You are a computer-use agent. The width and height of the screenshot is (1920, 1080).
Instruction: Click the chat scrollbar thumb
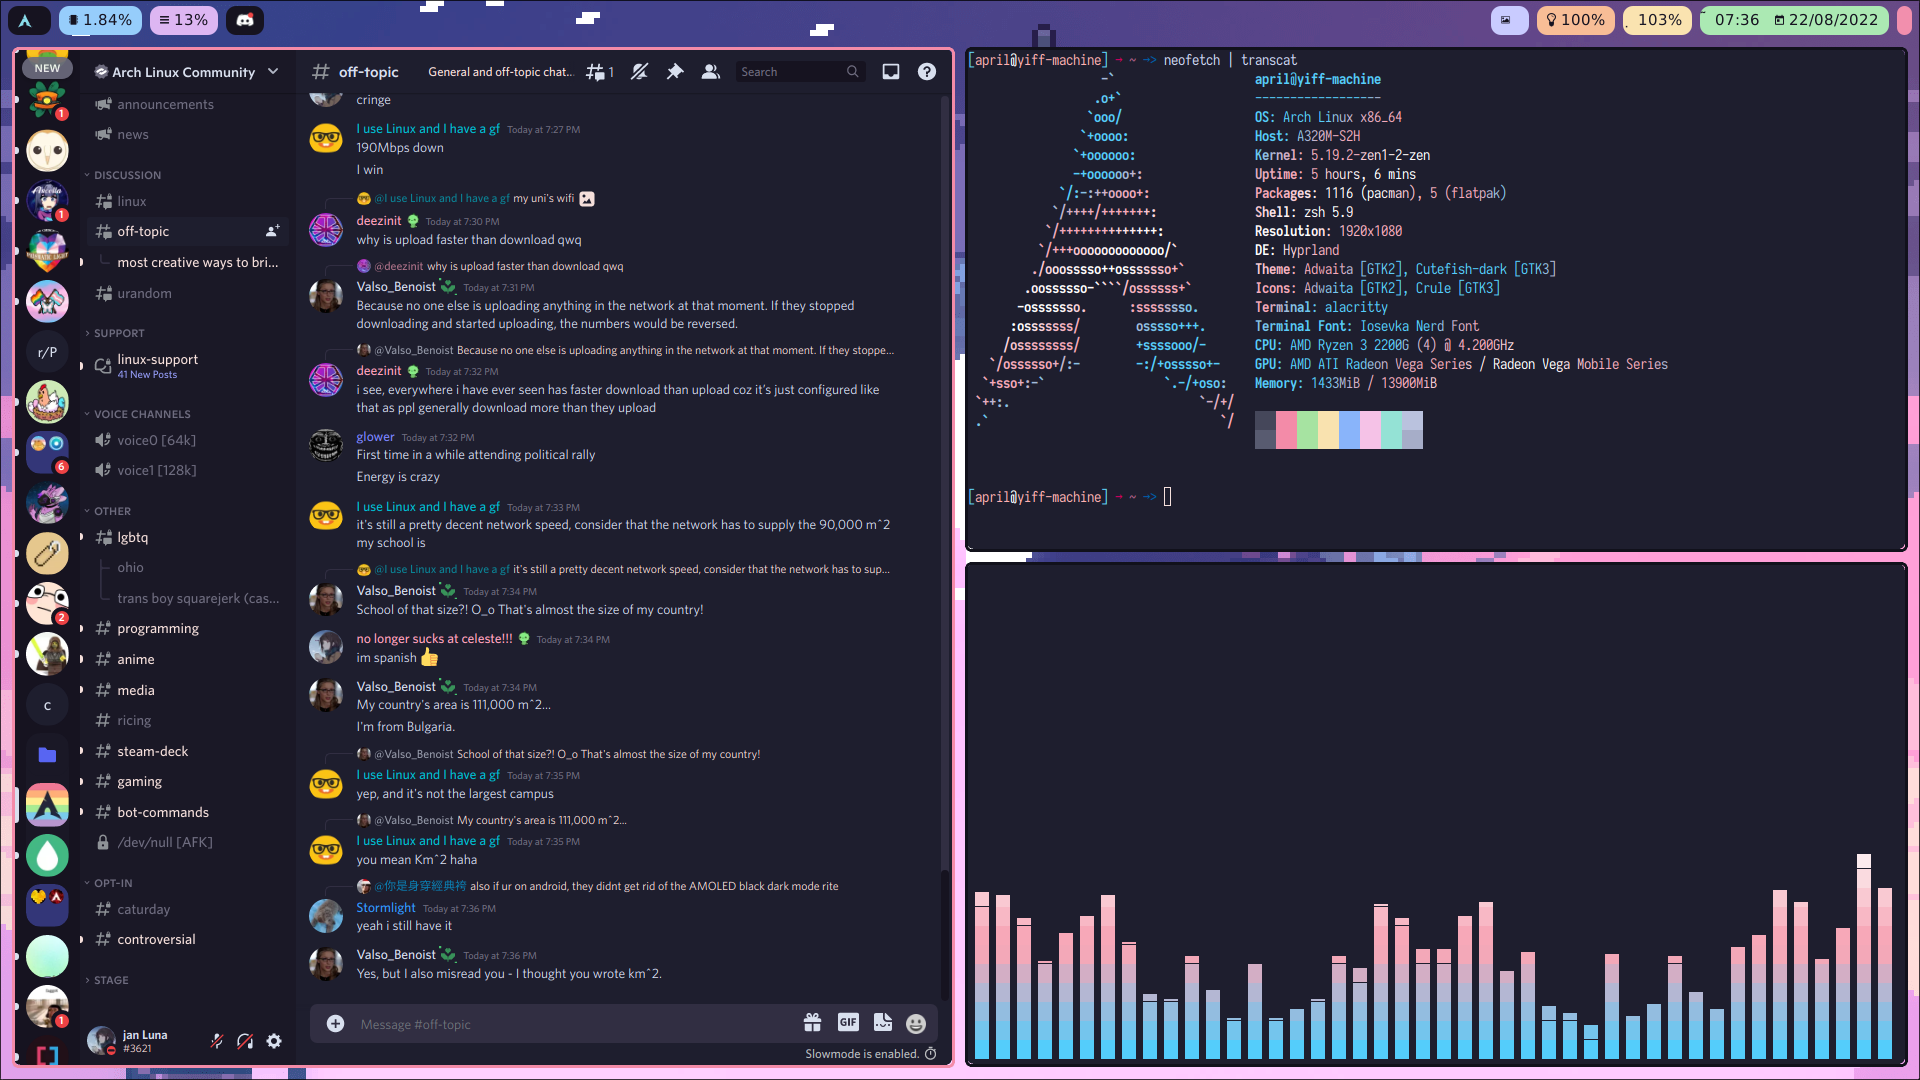click(944, 935)
